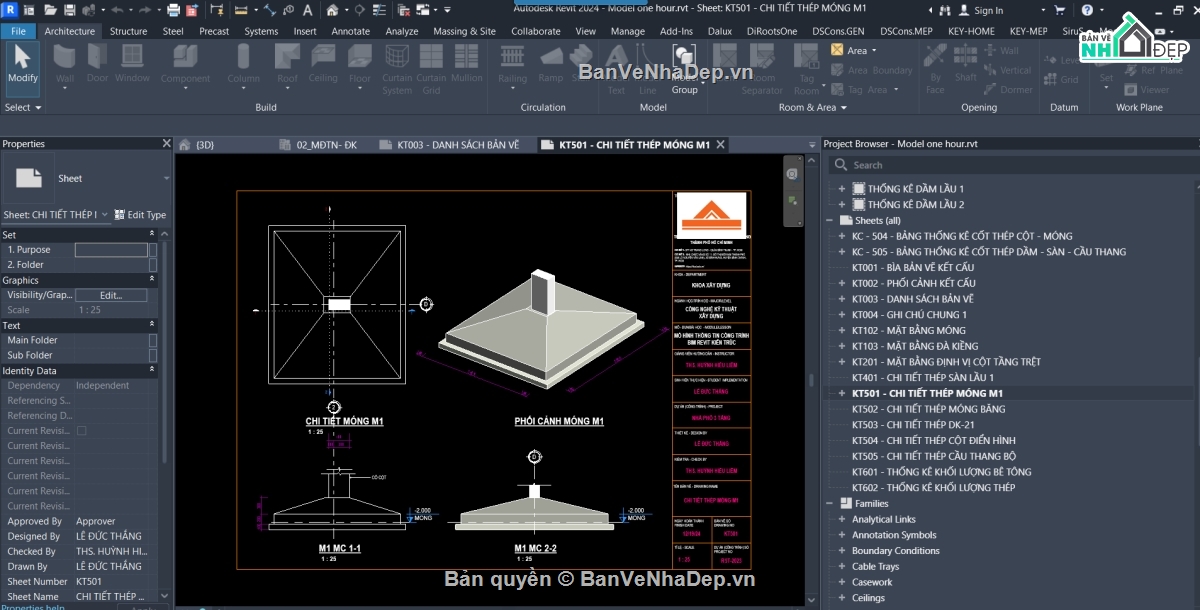Click the Measure ruler icon
1200x610 pixels.
tap(240, 9)
